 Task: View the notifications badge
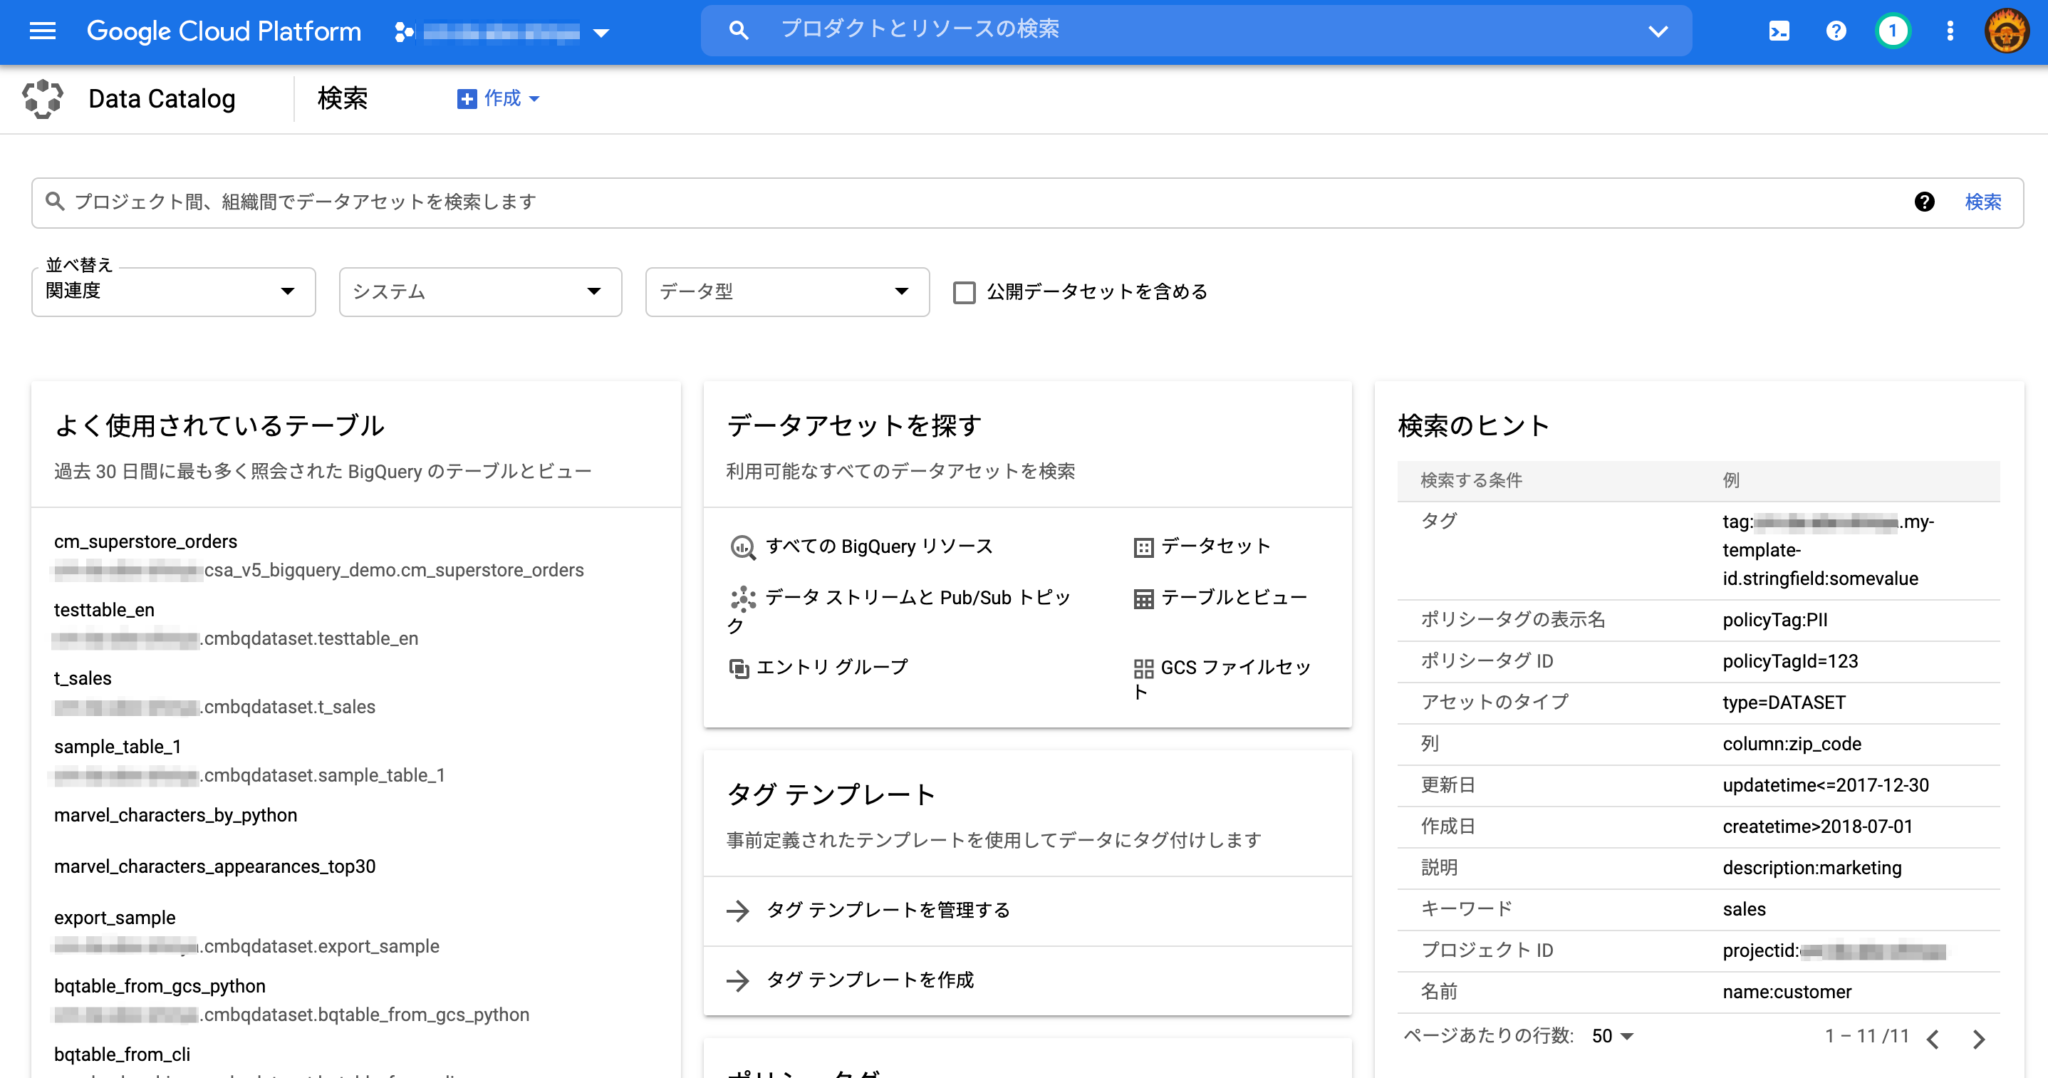[x=1893, y=31]
